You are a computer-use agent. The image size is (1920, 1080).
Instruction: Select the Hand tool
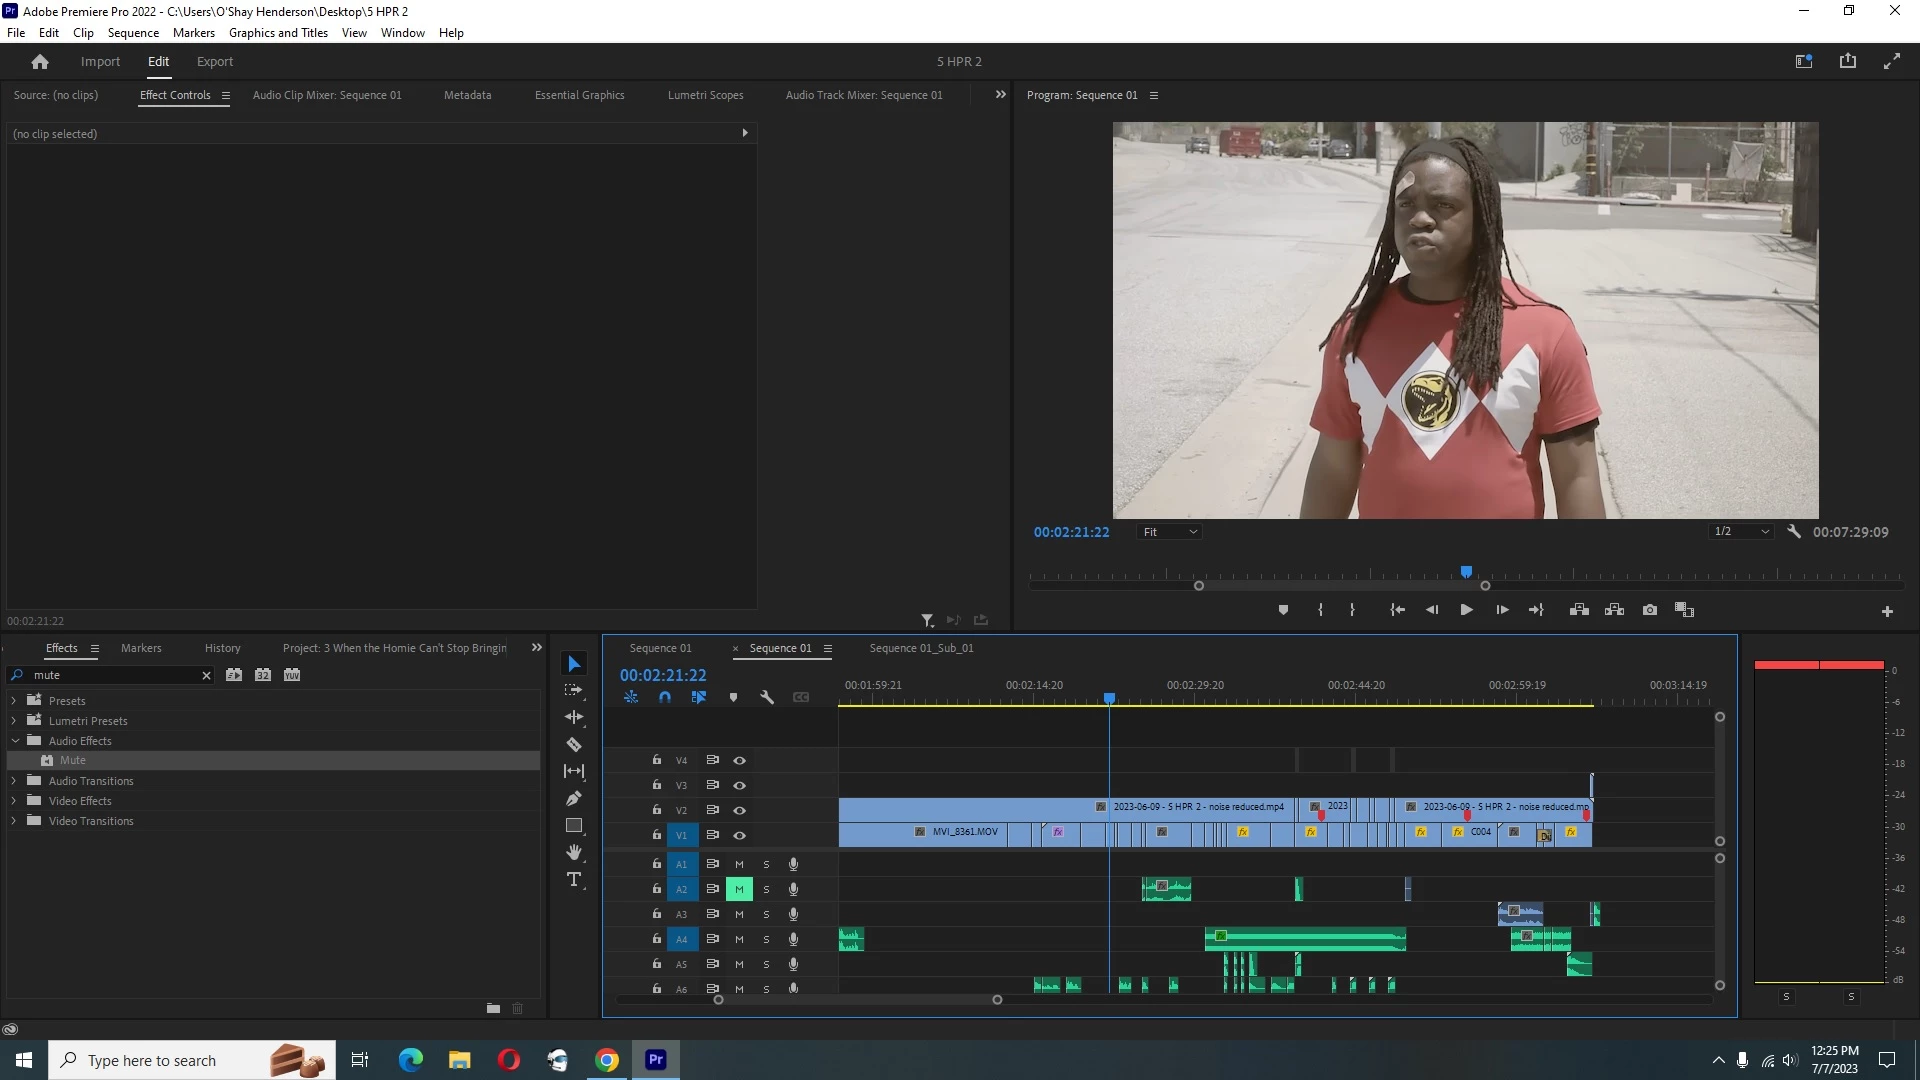click(x=574, y=853)
